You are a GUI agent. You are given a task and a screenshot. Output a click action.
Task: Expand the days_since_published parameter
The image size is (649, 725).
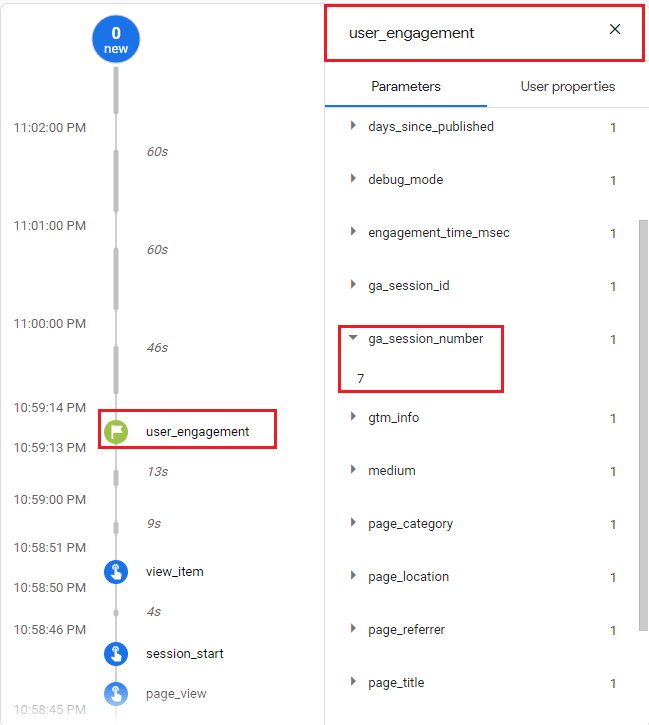point(354,125)
